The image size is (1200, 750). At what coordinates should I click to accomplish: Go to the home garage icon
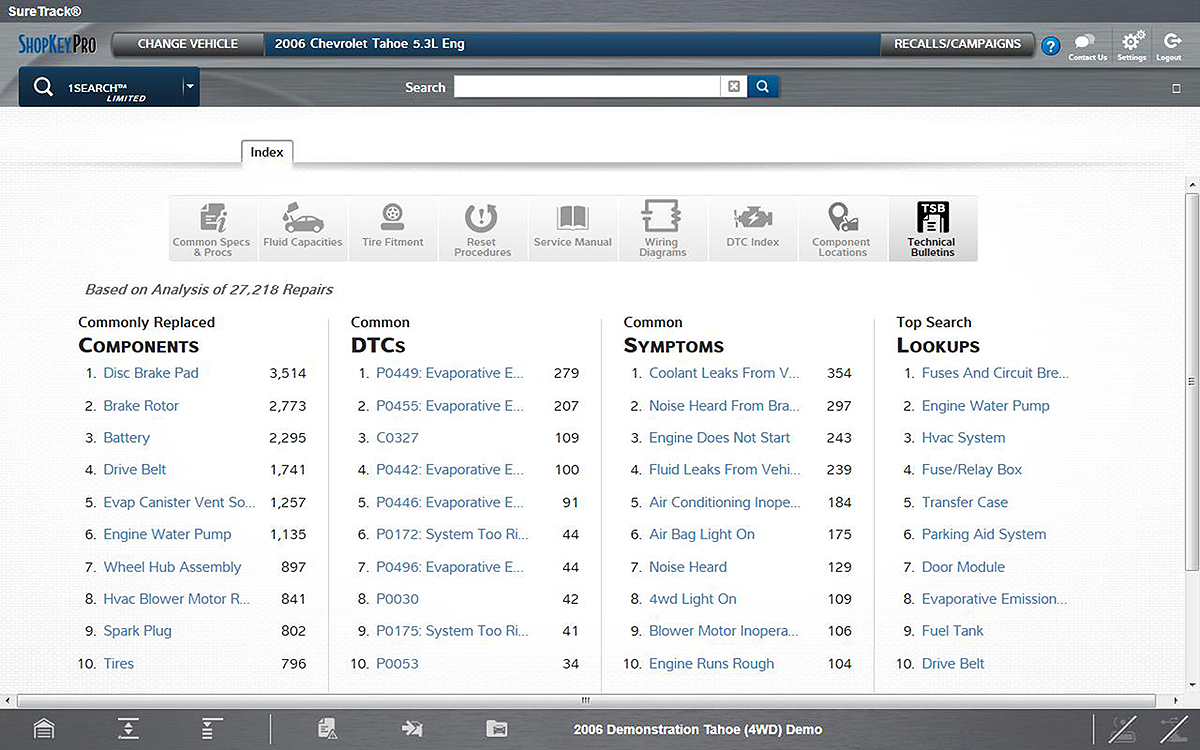[x=44, y=729]
